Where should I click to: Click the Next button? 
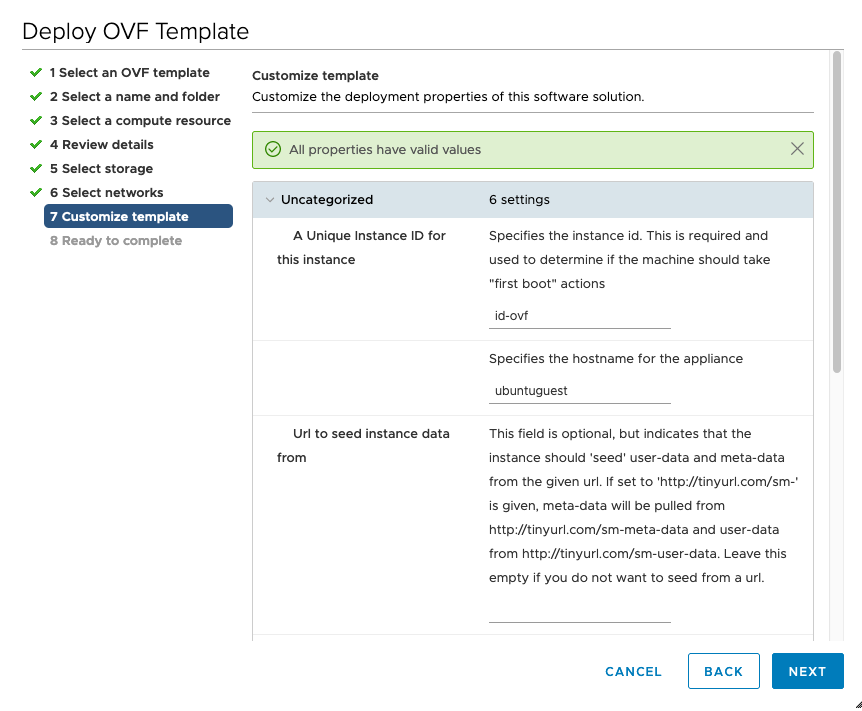point(808,671)
